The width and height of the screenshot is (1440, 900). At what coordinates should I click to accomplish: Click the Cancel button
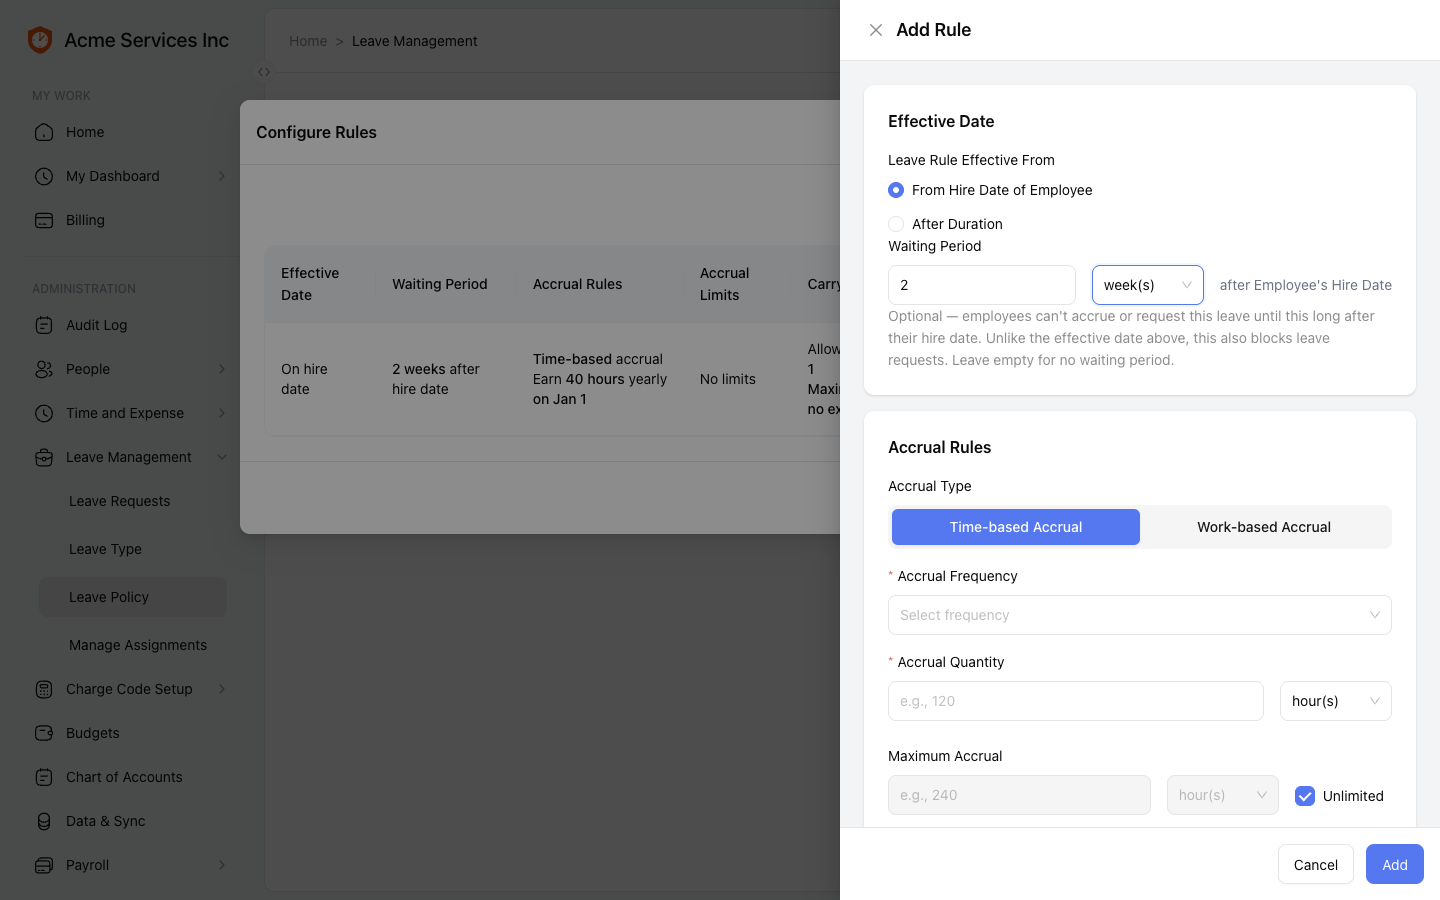[1316, 864]
